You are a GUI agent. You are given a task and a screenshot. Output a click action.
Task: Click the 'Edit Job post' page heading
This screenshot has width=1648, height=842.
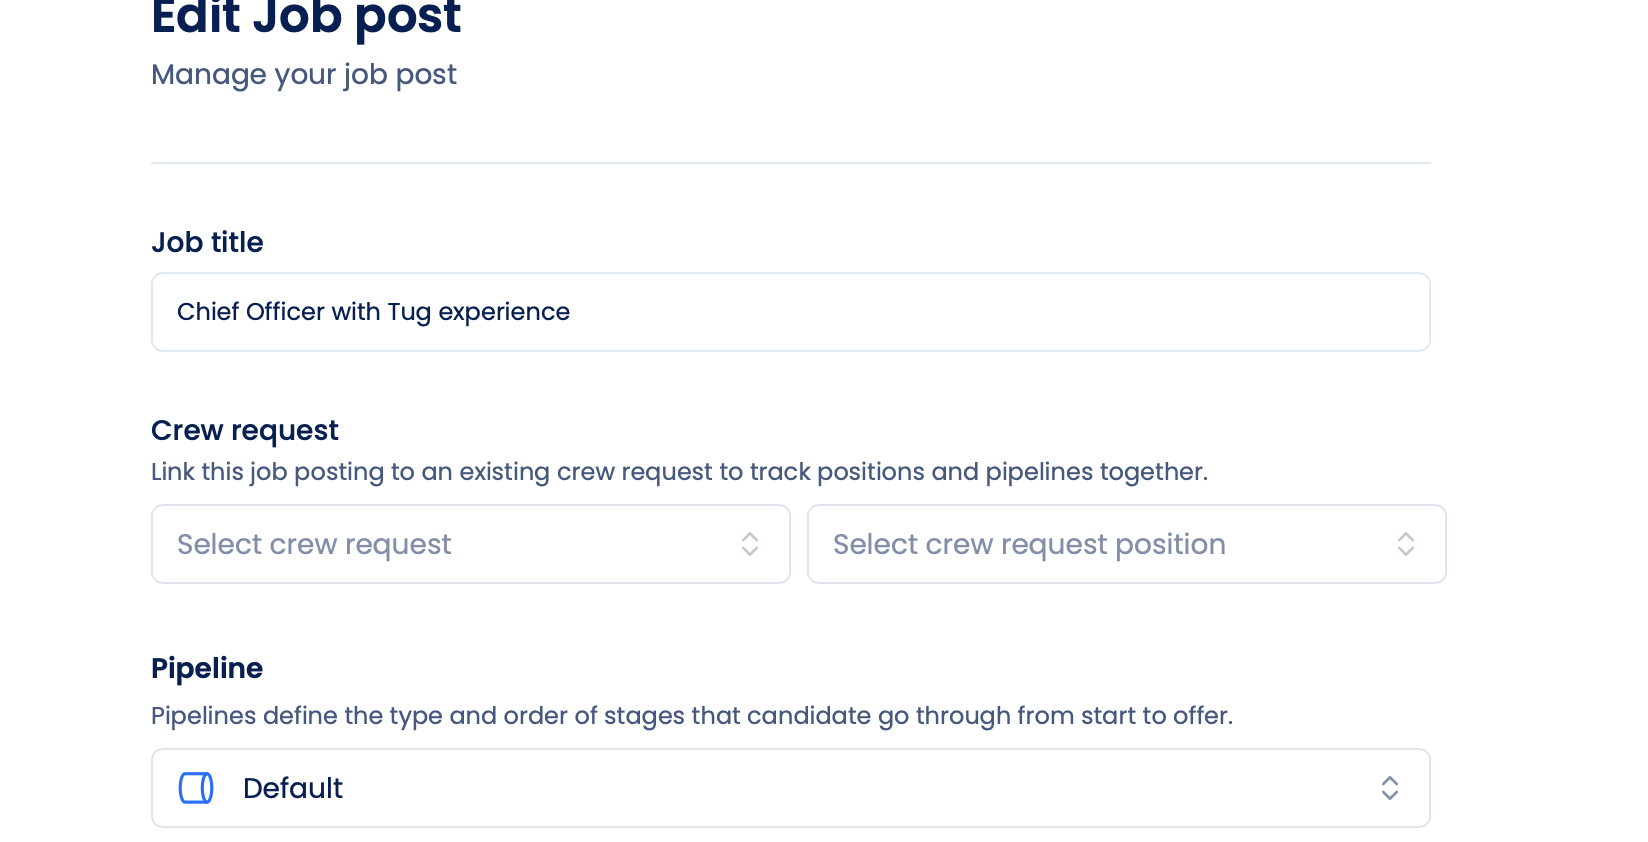click(306, 18)
